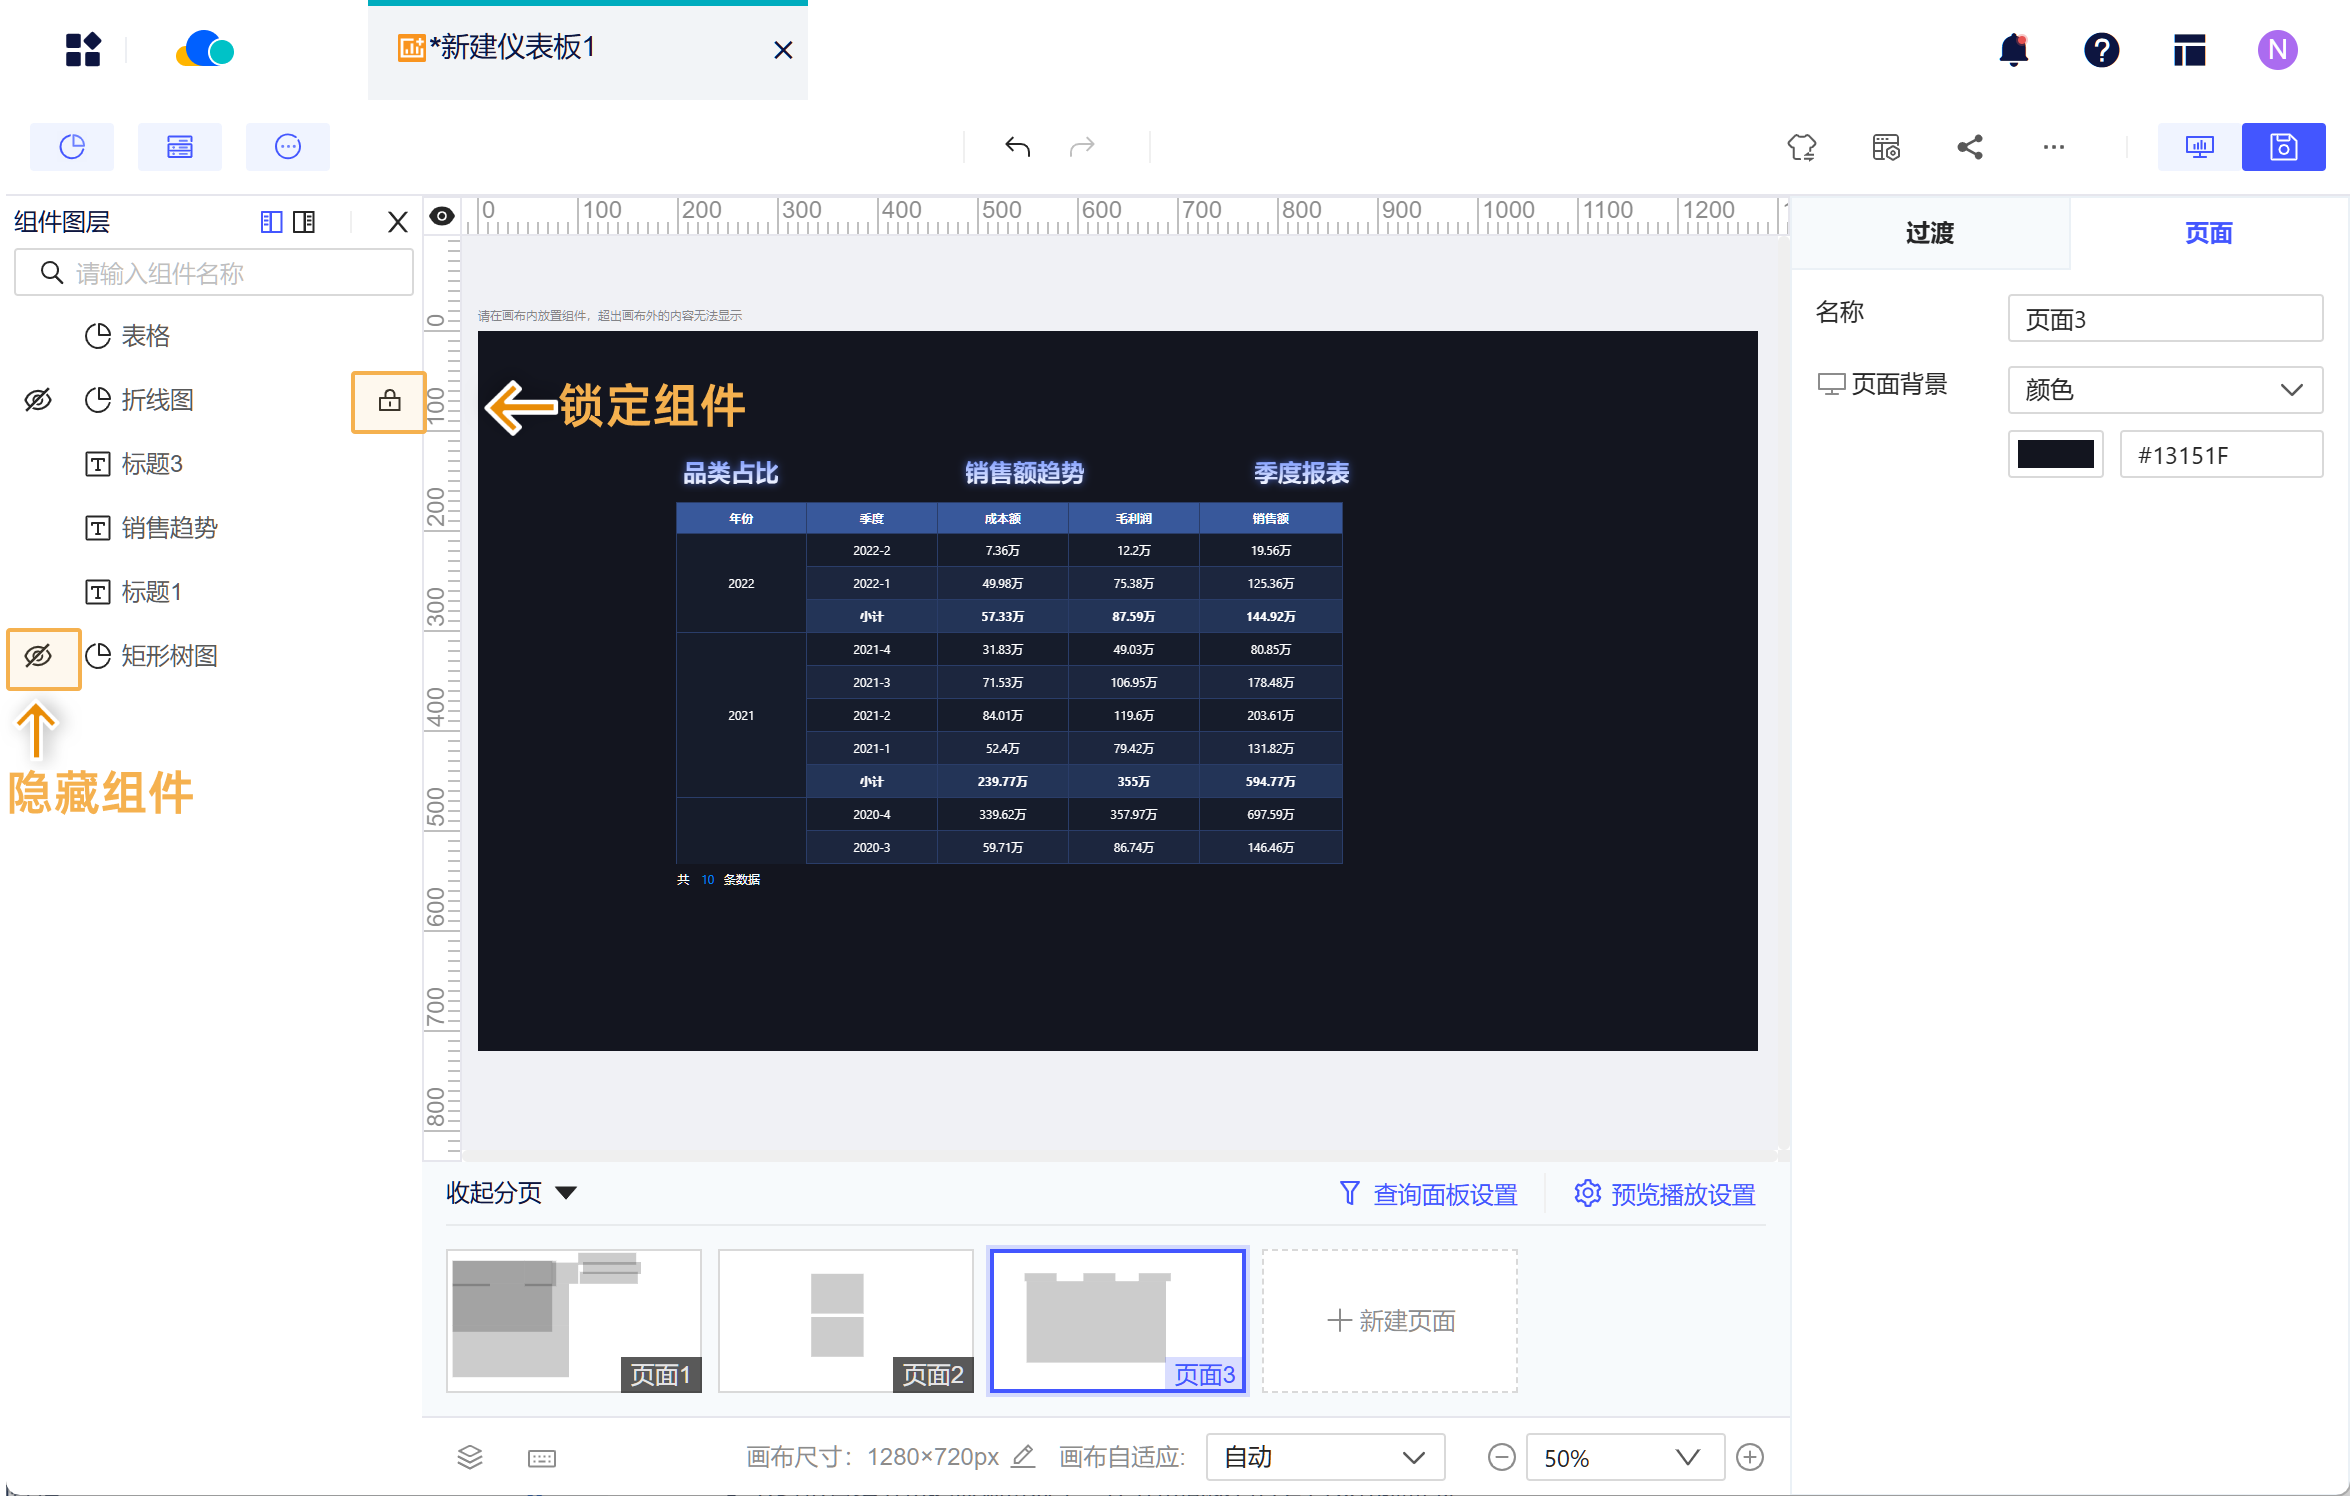Click the share icon in toolbar

(x=1969, y=148)
